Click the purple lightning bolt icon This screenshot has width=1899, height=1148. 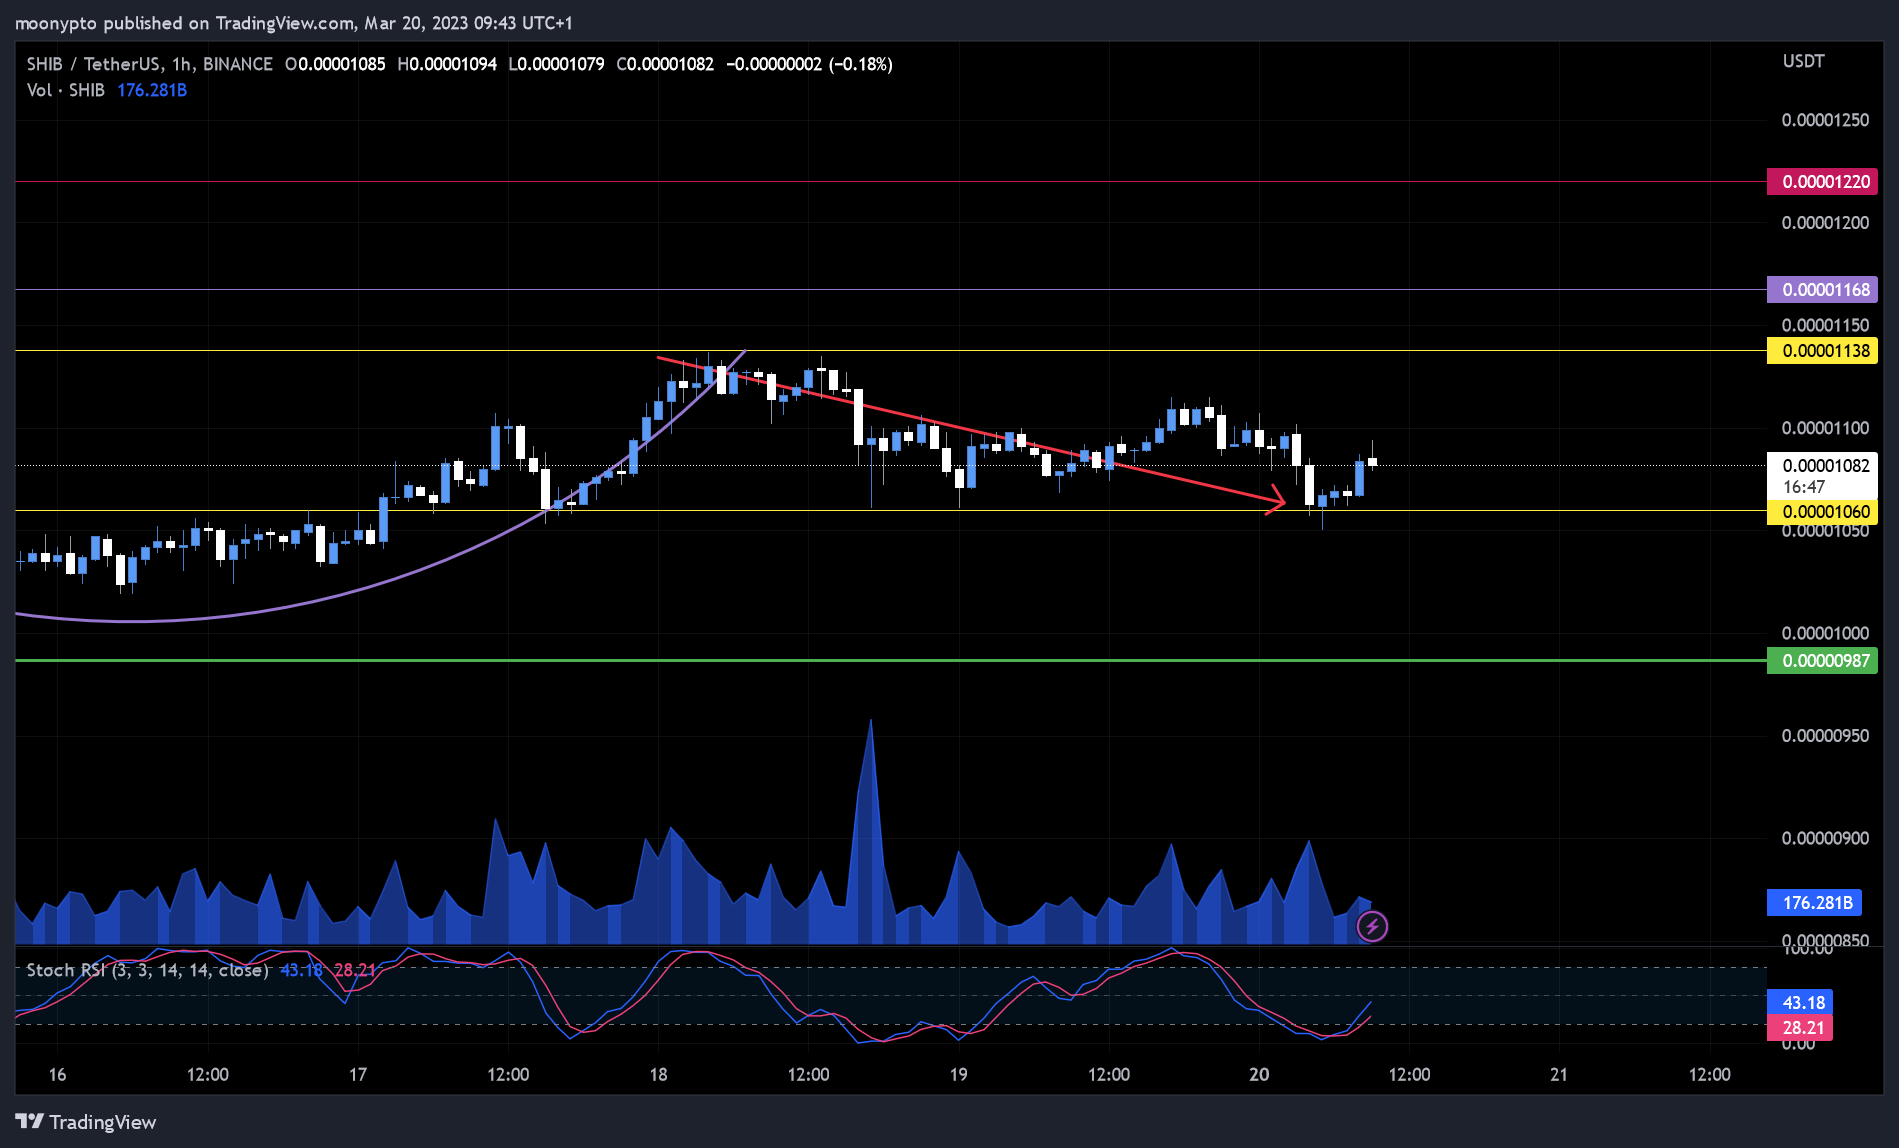coord(1372,927)
